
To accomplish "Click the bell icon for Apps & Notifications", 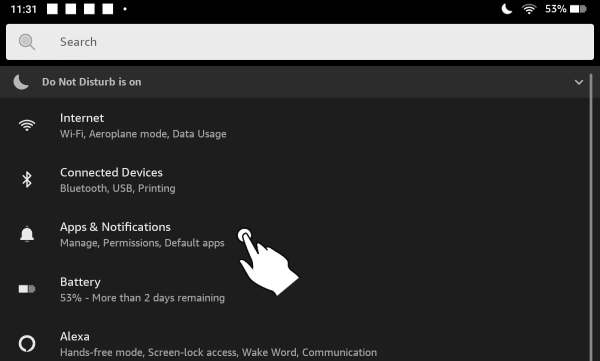I will [x=27, y=234].
